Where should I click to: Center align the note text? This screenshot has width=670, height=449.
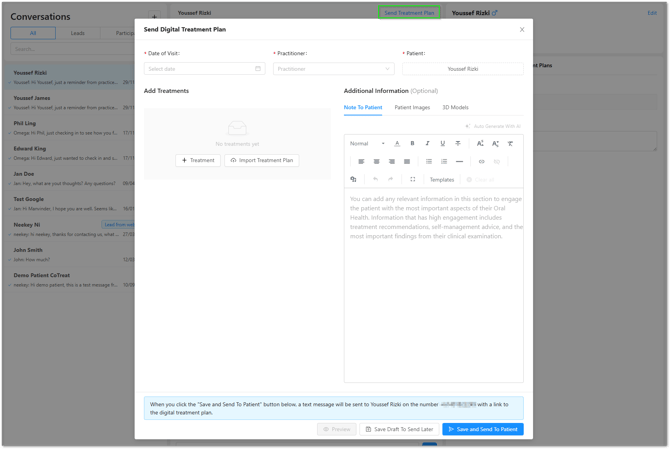(377, 162)
